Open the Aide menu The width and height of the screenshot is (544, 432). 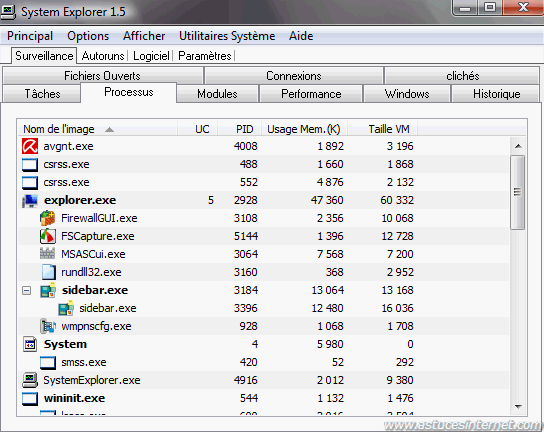pyautogui.click(x=301, y=36)
